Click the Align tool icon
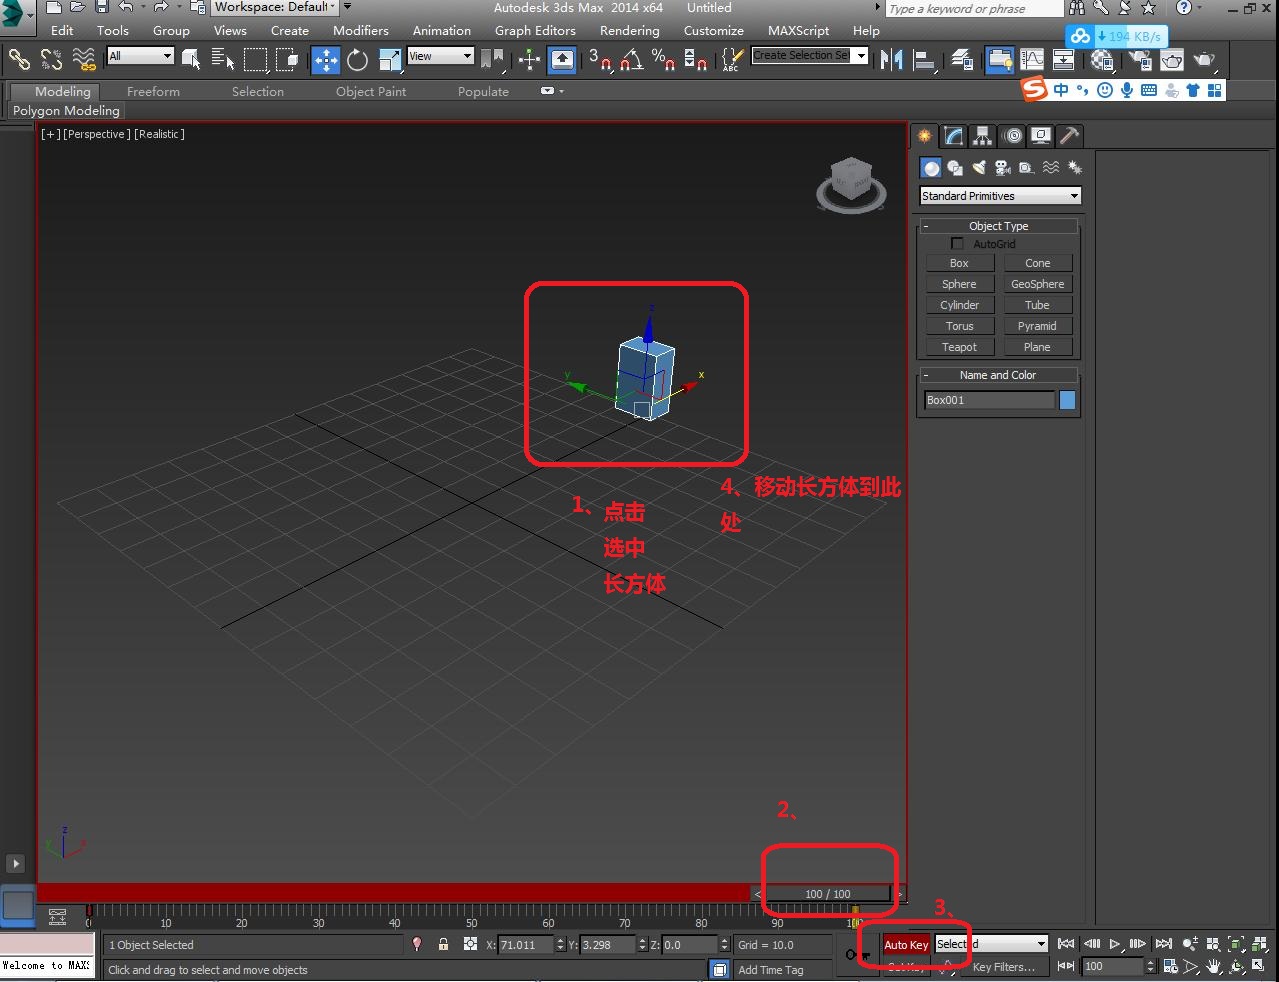 pos(923,60)
